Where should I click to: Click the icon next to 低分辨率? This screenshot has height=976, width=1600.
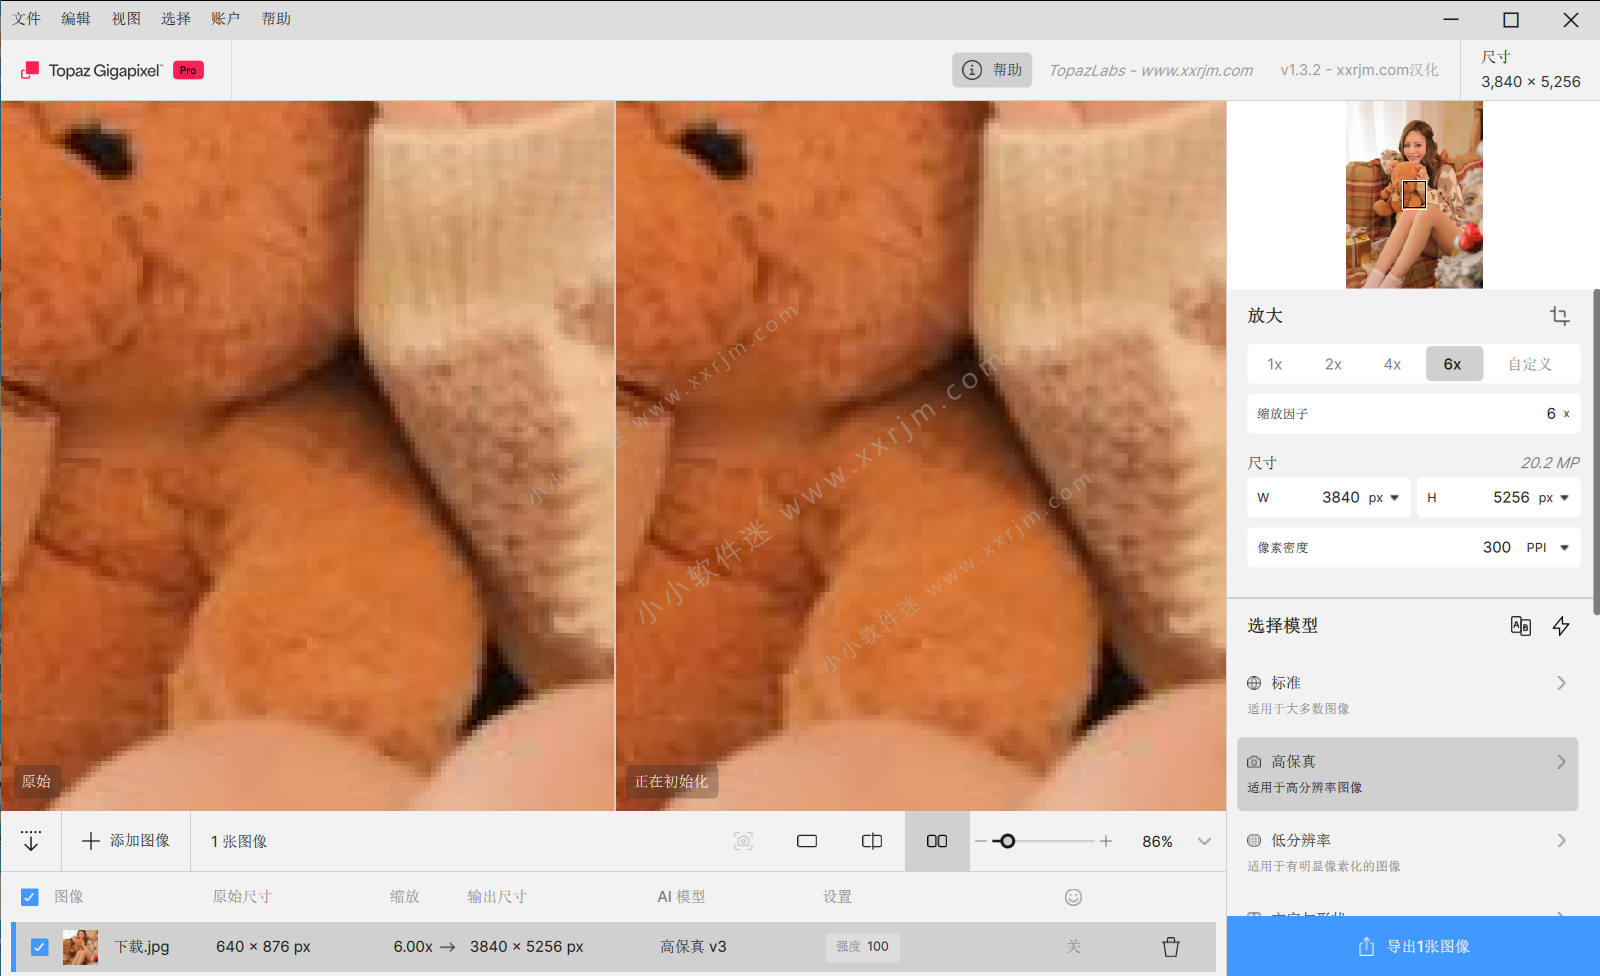(x=1254, y=840)
